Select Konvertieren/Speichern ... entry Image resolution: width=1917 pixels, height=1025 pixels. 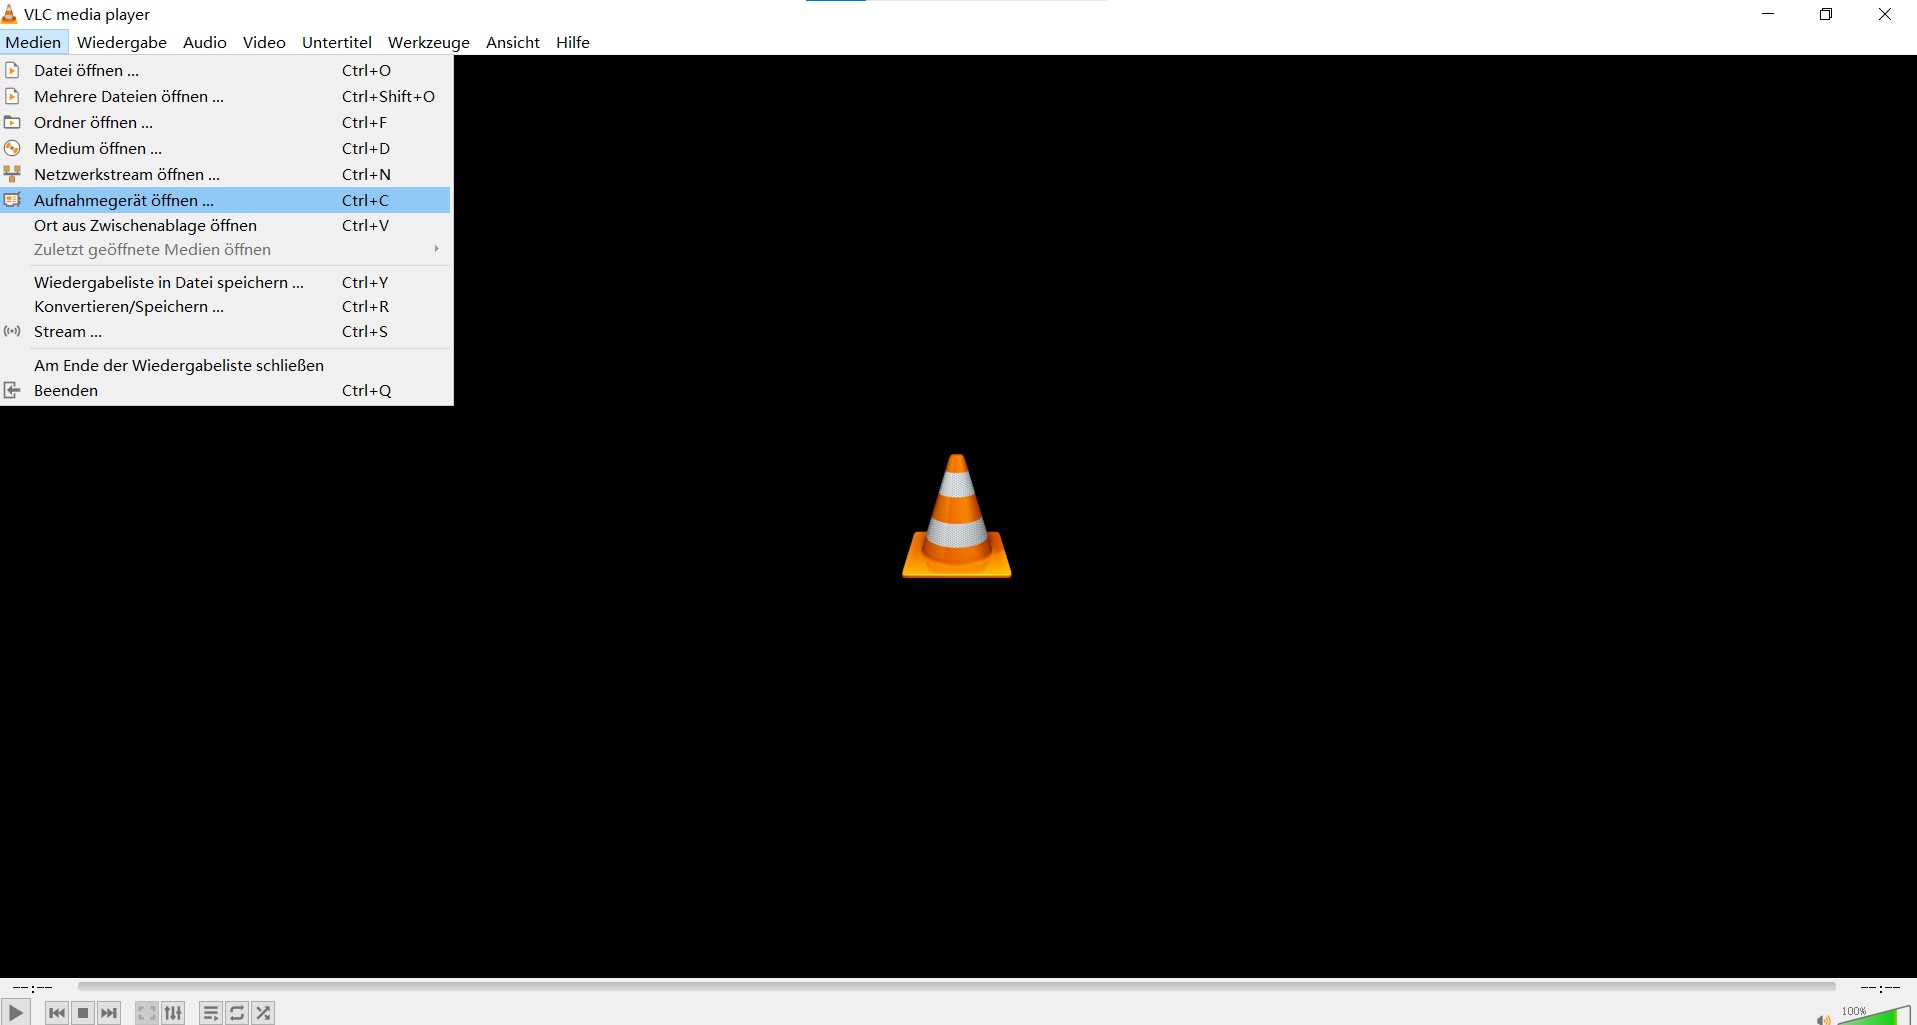pyautogui.click(x=226, y=306)
